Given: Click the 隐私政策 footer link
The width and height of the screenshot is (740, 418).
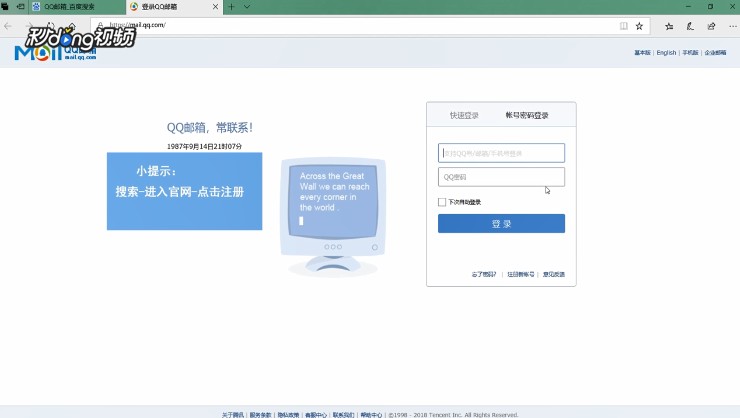Looking at the screenshot, I should [288, 415].
